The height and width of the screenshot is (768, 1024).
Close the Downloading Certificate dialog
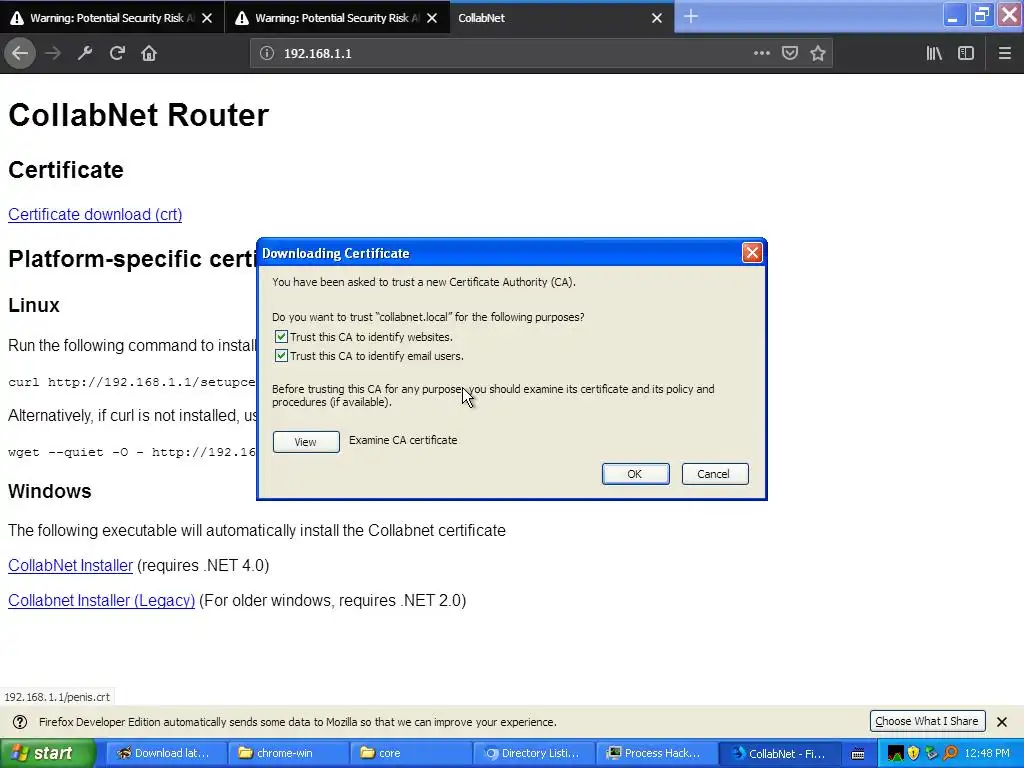752,253
